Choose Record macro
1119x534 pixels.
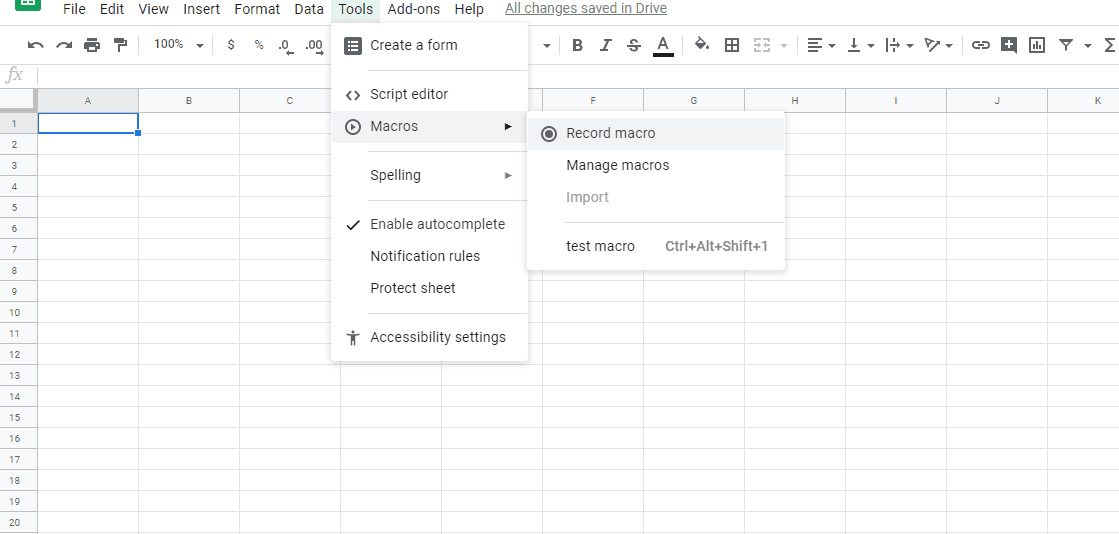(656, 134)
